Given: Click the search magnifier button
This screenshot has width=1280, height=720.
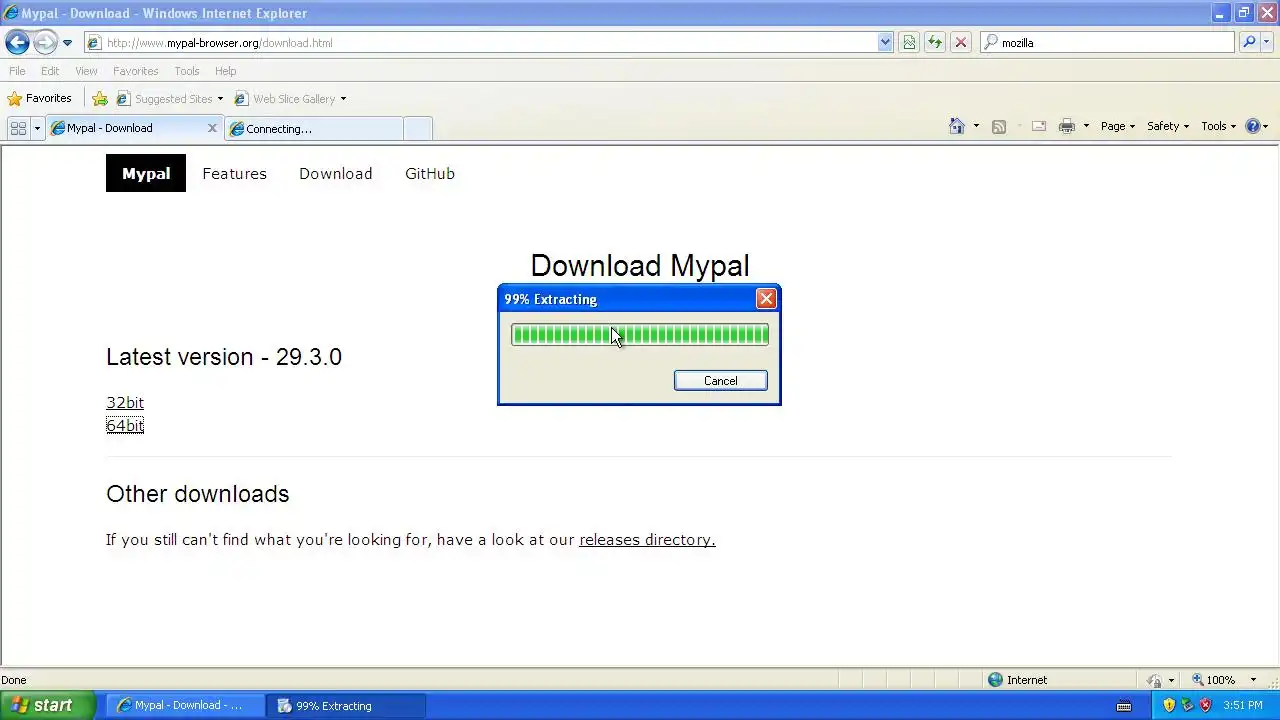Looking at the screenshot, I should click(x=1249, y=43).
